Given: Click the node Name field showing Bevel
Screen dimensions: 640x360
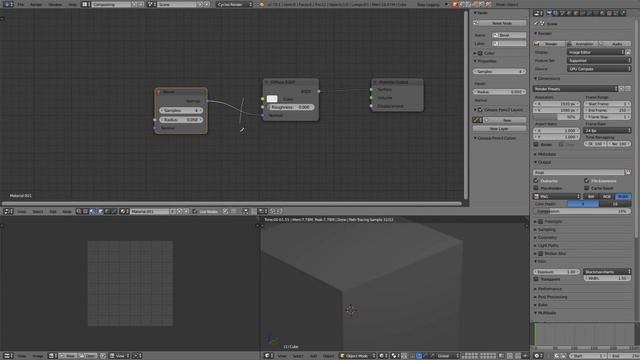Looking at the screenshot, I should (x=509, y=35).
